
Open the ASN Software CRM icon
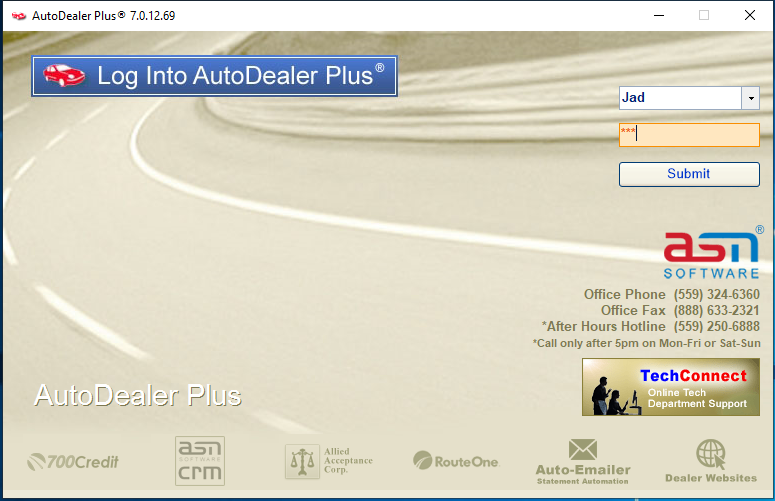(x=200, y=461)
